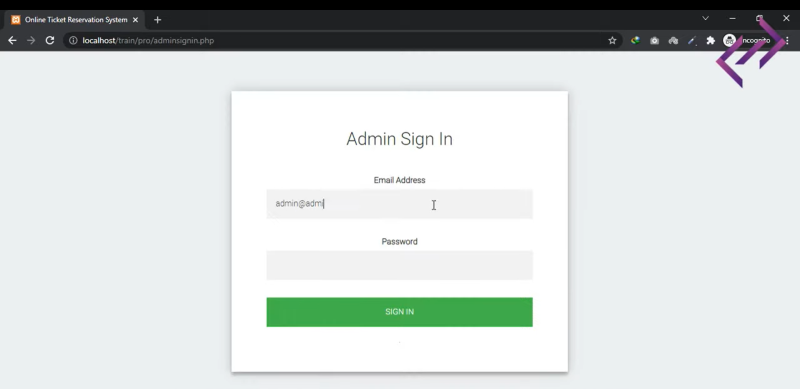The height and width of the screenshot is (389, 800).
Task: Open a new browser tab
Action: 158,20
